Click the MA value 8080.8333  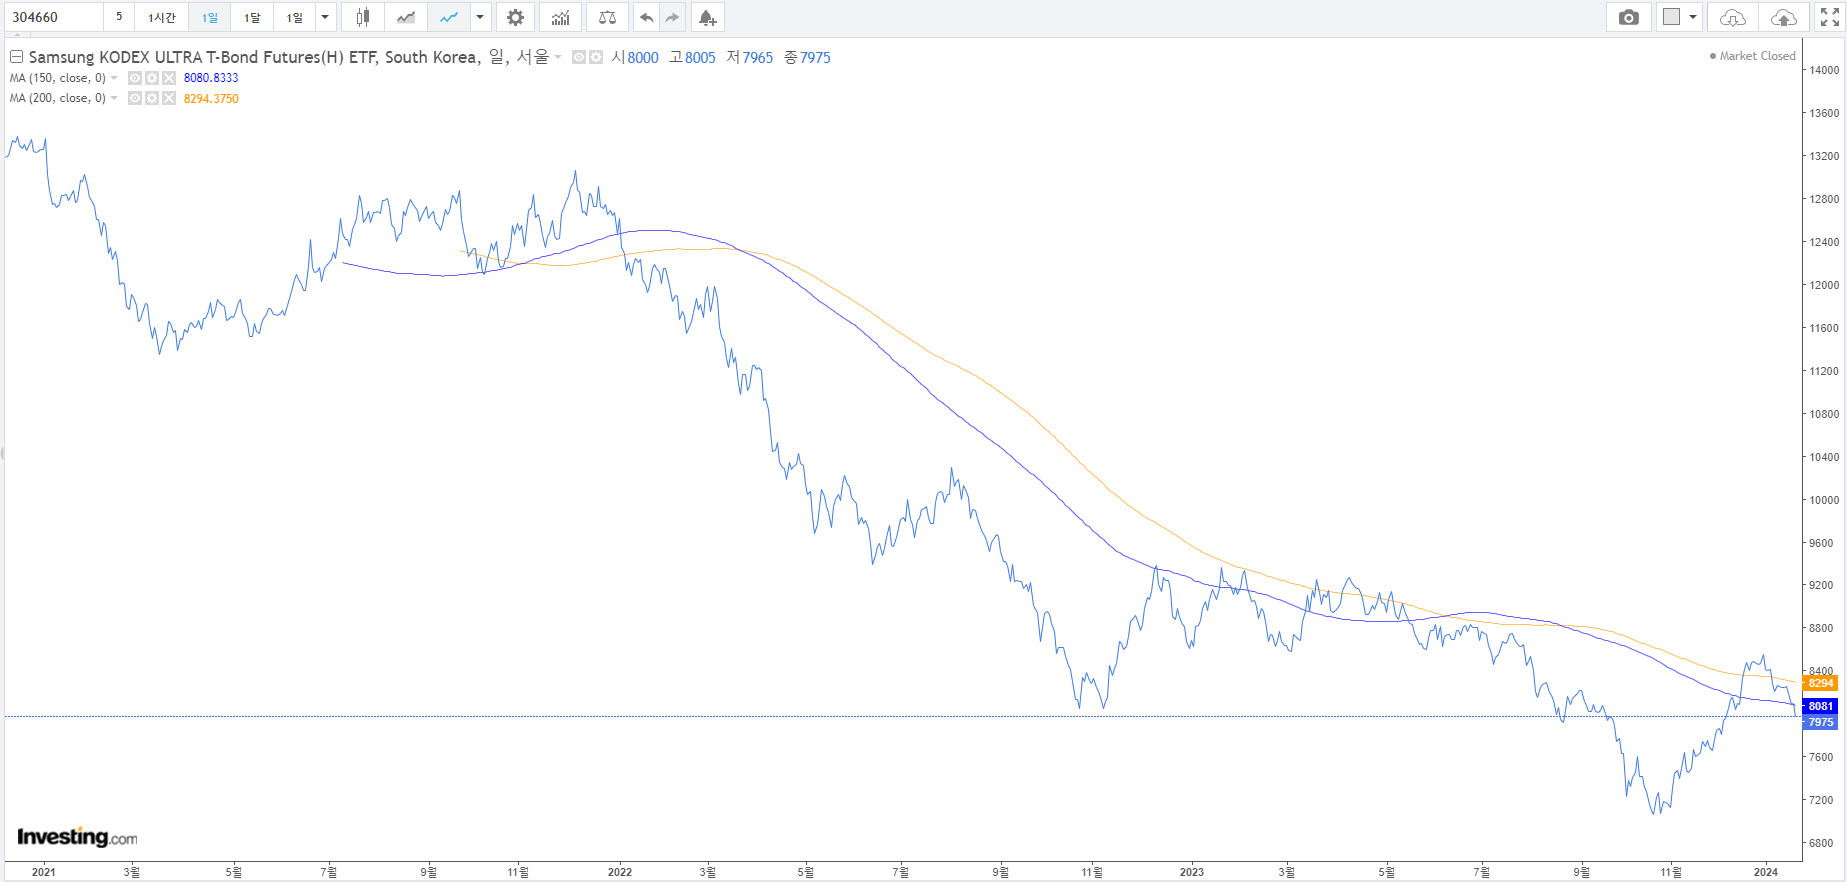pyautogui.click(x=211, y=78)
